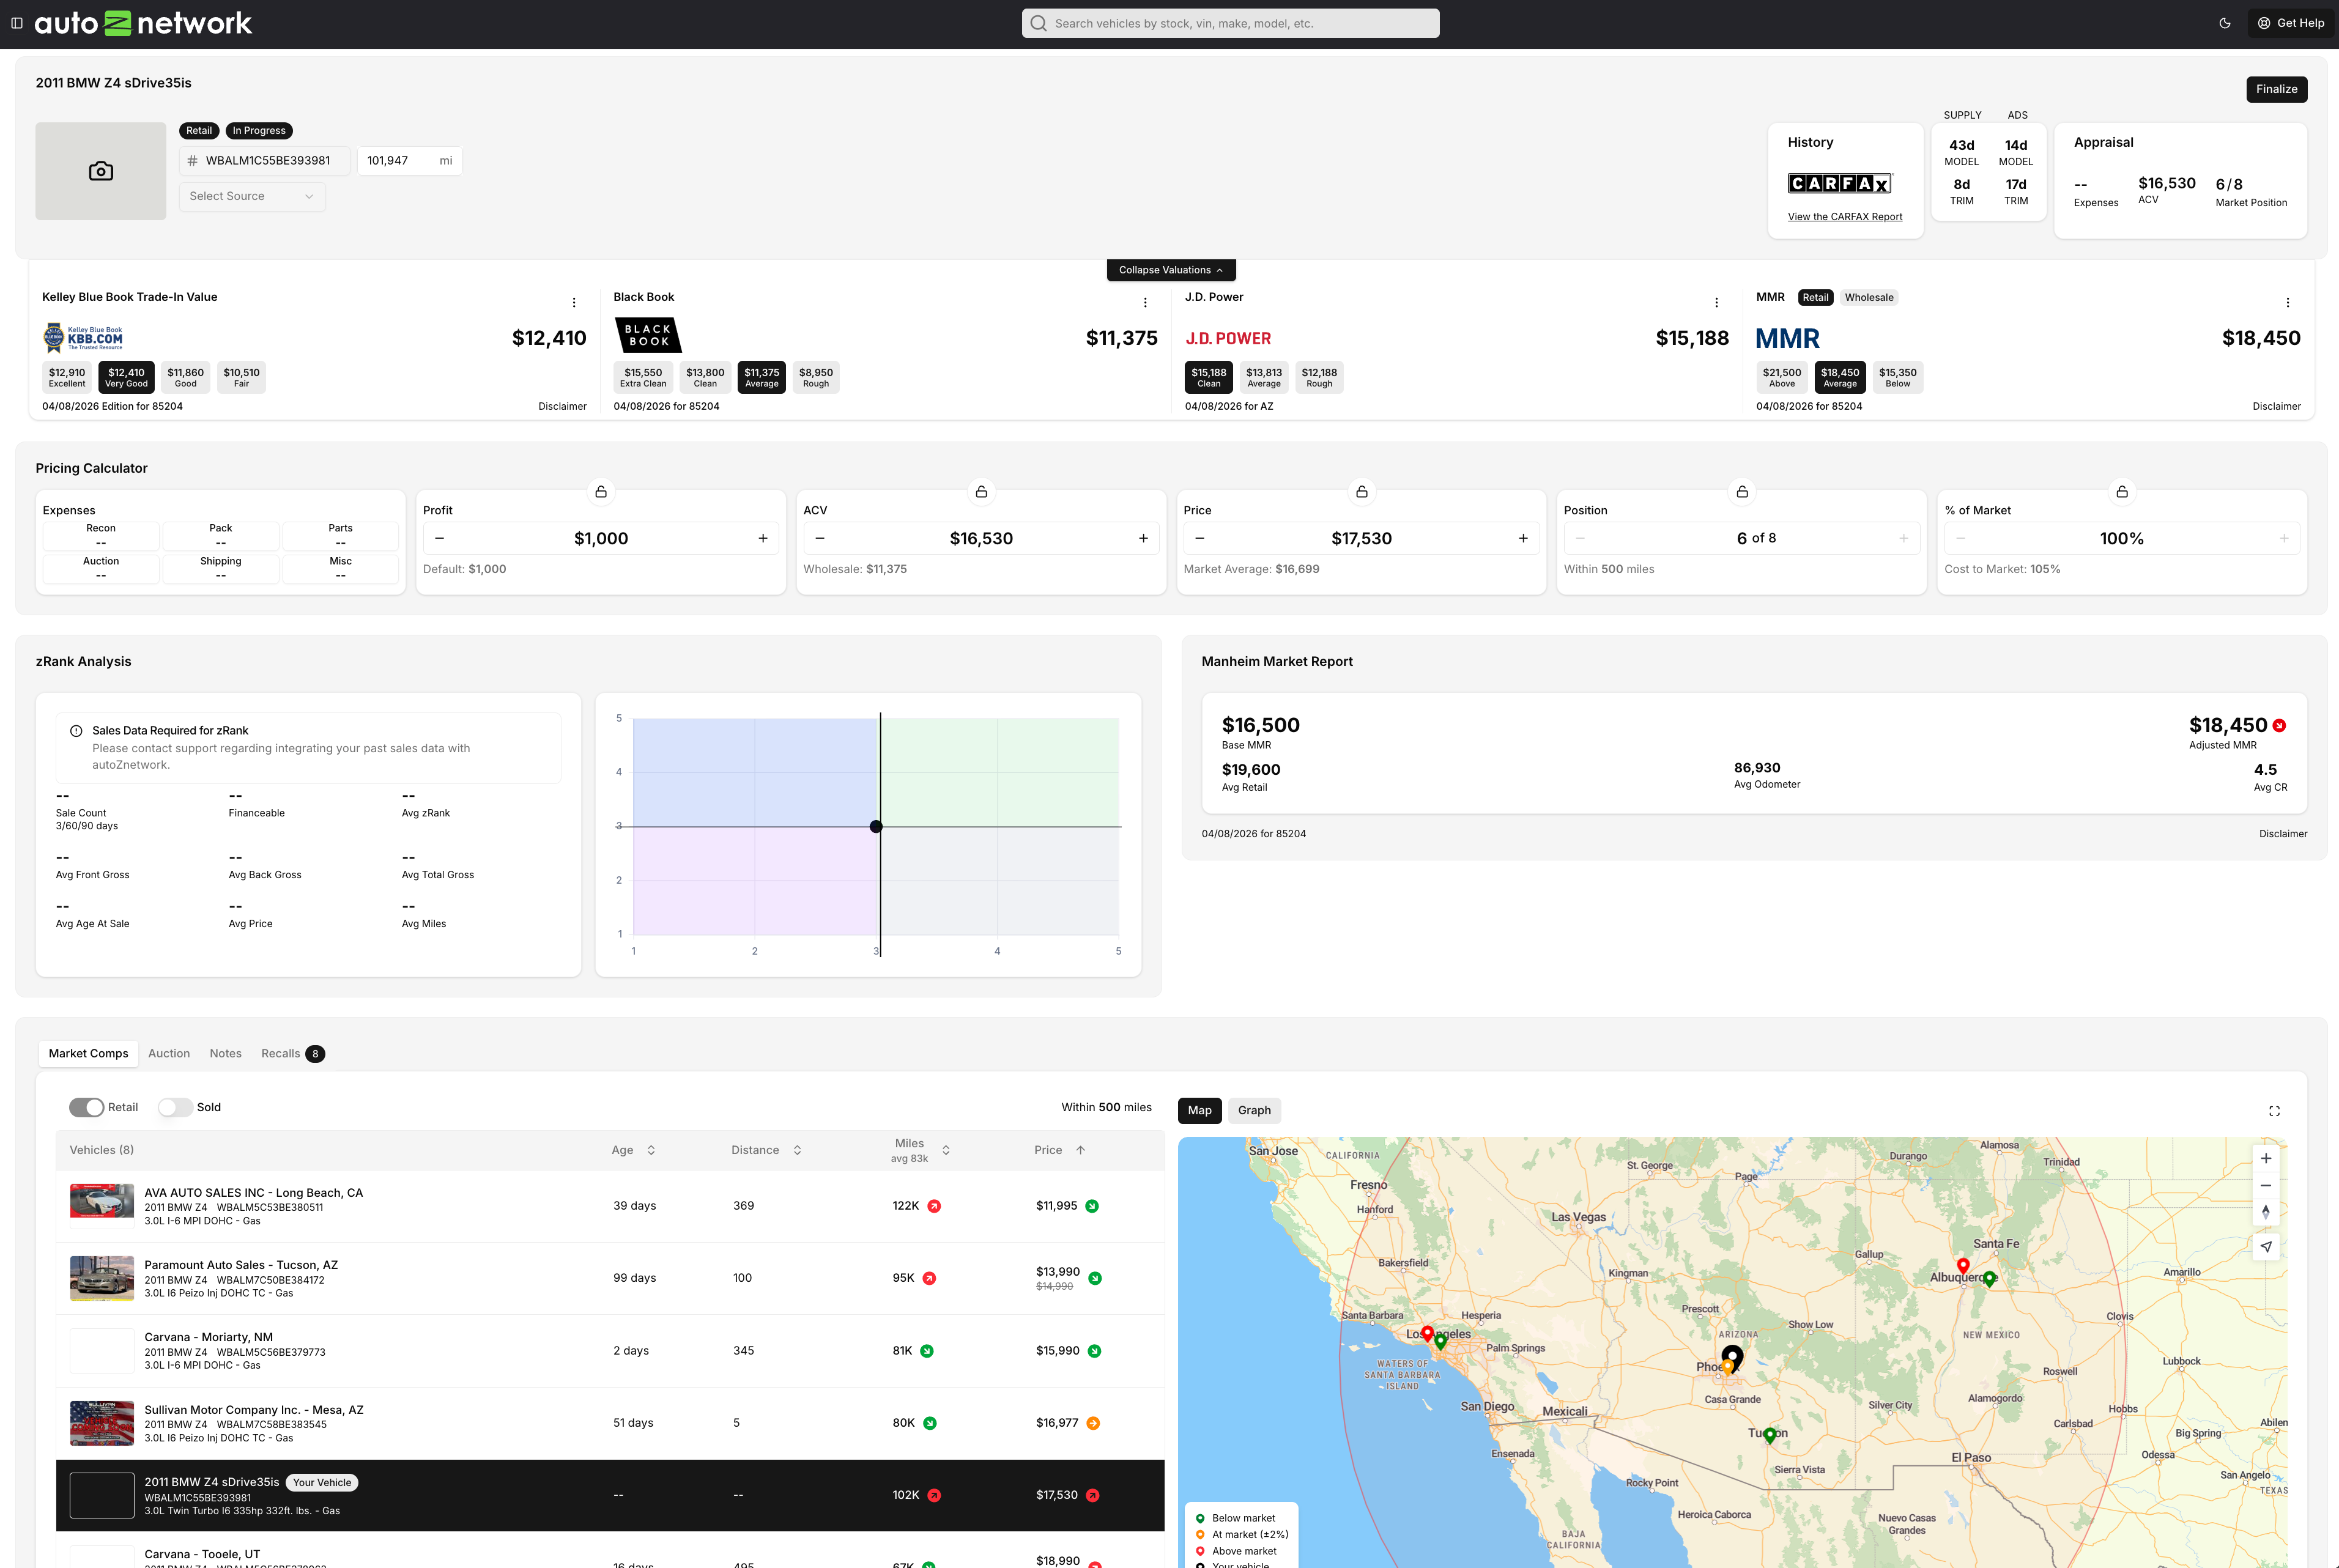Unlock the Profit lock icon
This screenshot has height=1568, width=2339.
601,492
